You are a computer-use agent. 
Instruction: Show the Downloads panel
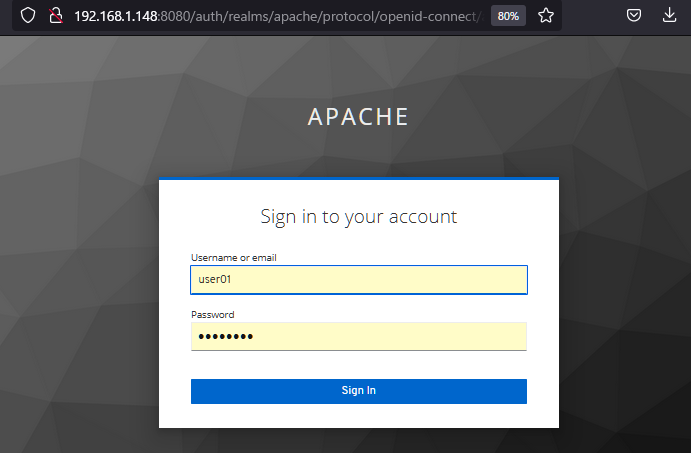click(x=670, y=16)
